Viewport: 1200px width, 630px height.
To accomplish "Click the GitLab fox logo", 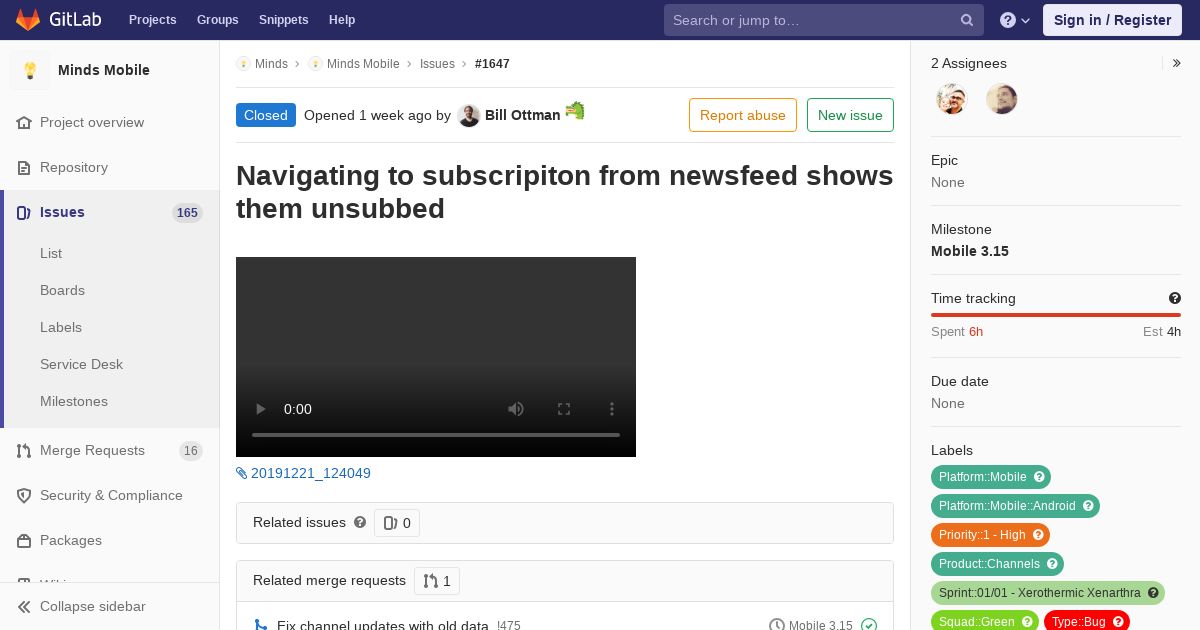I will [28, 20].
